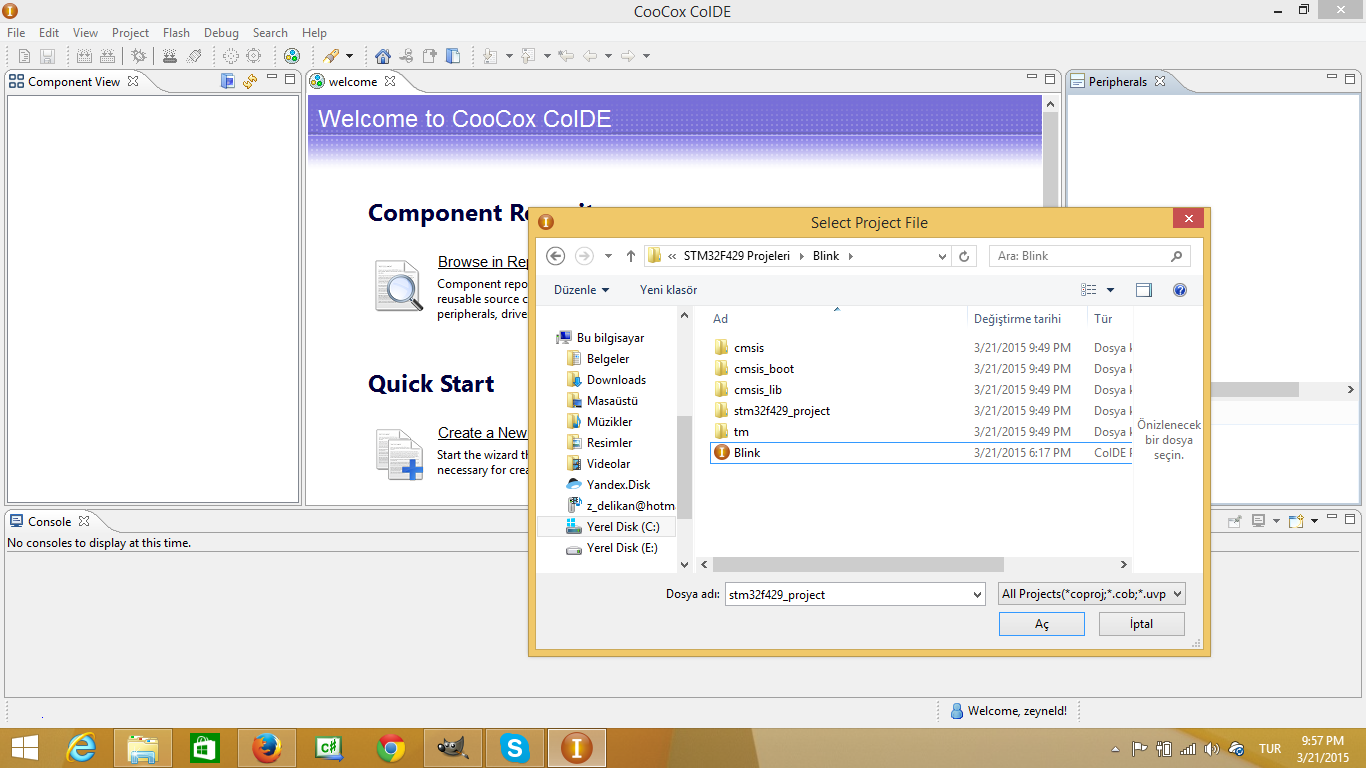Click the Back navigation arrow in main toolbar

[590, 56]
